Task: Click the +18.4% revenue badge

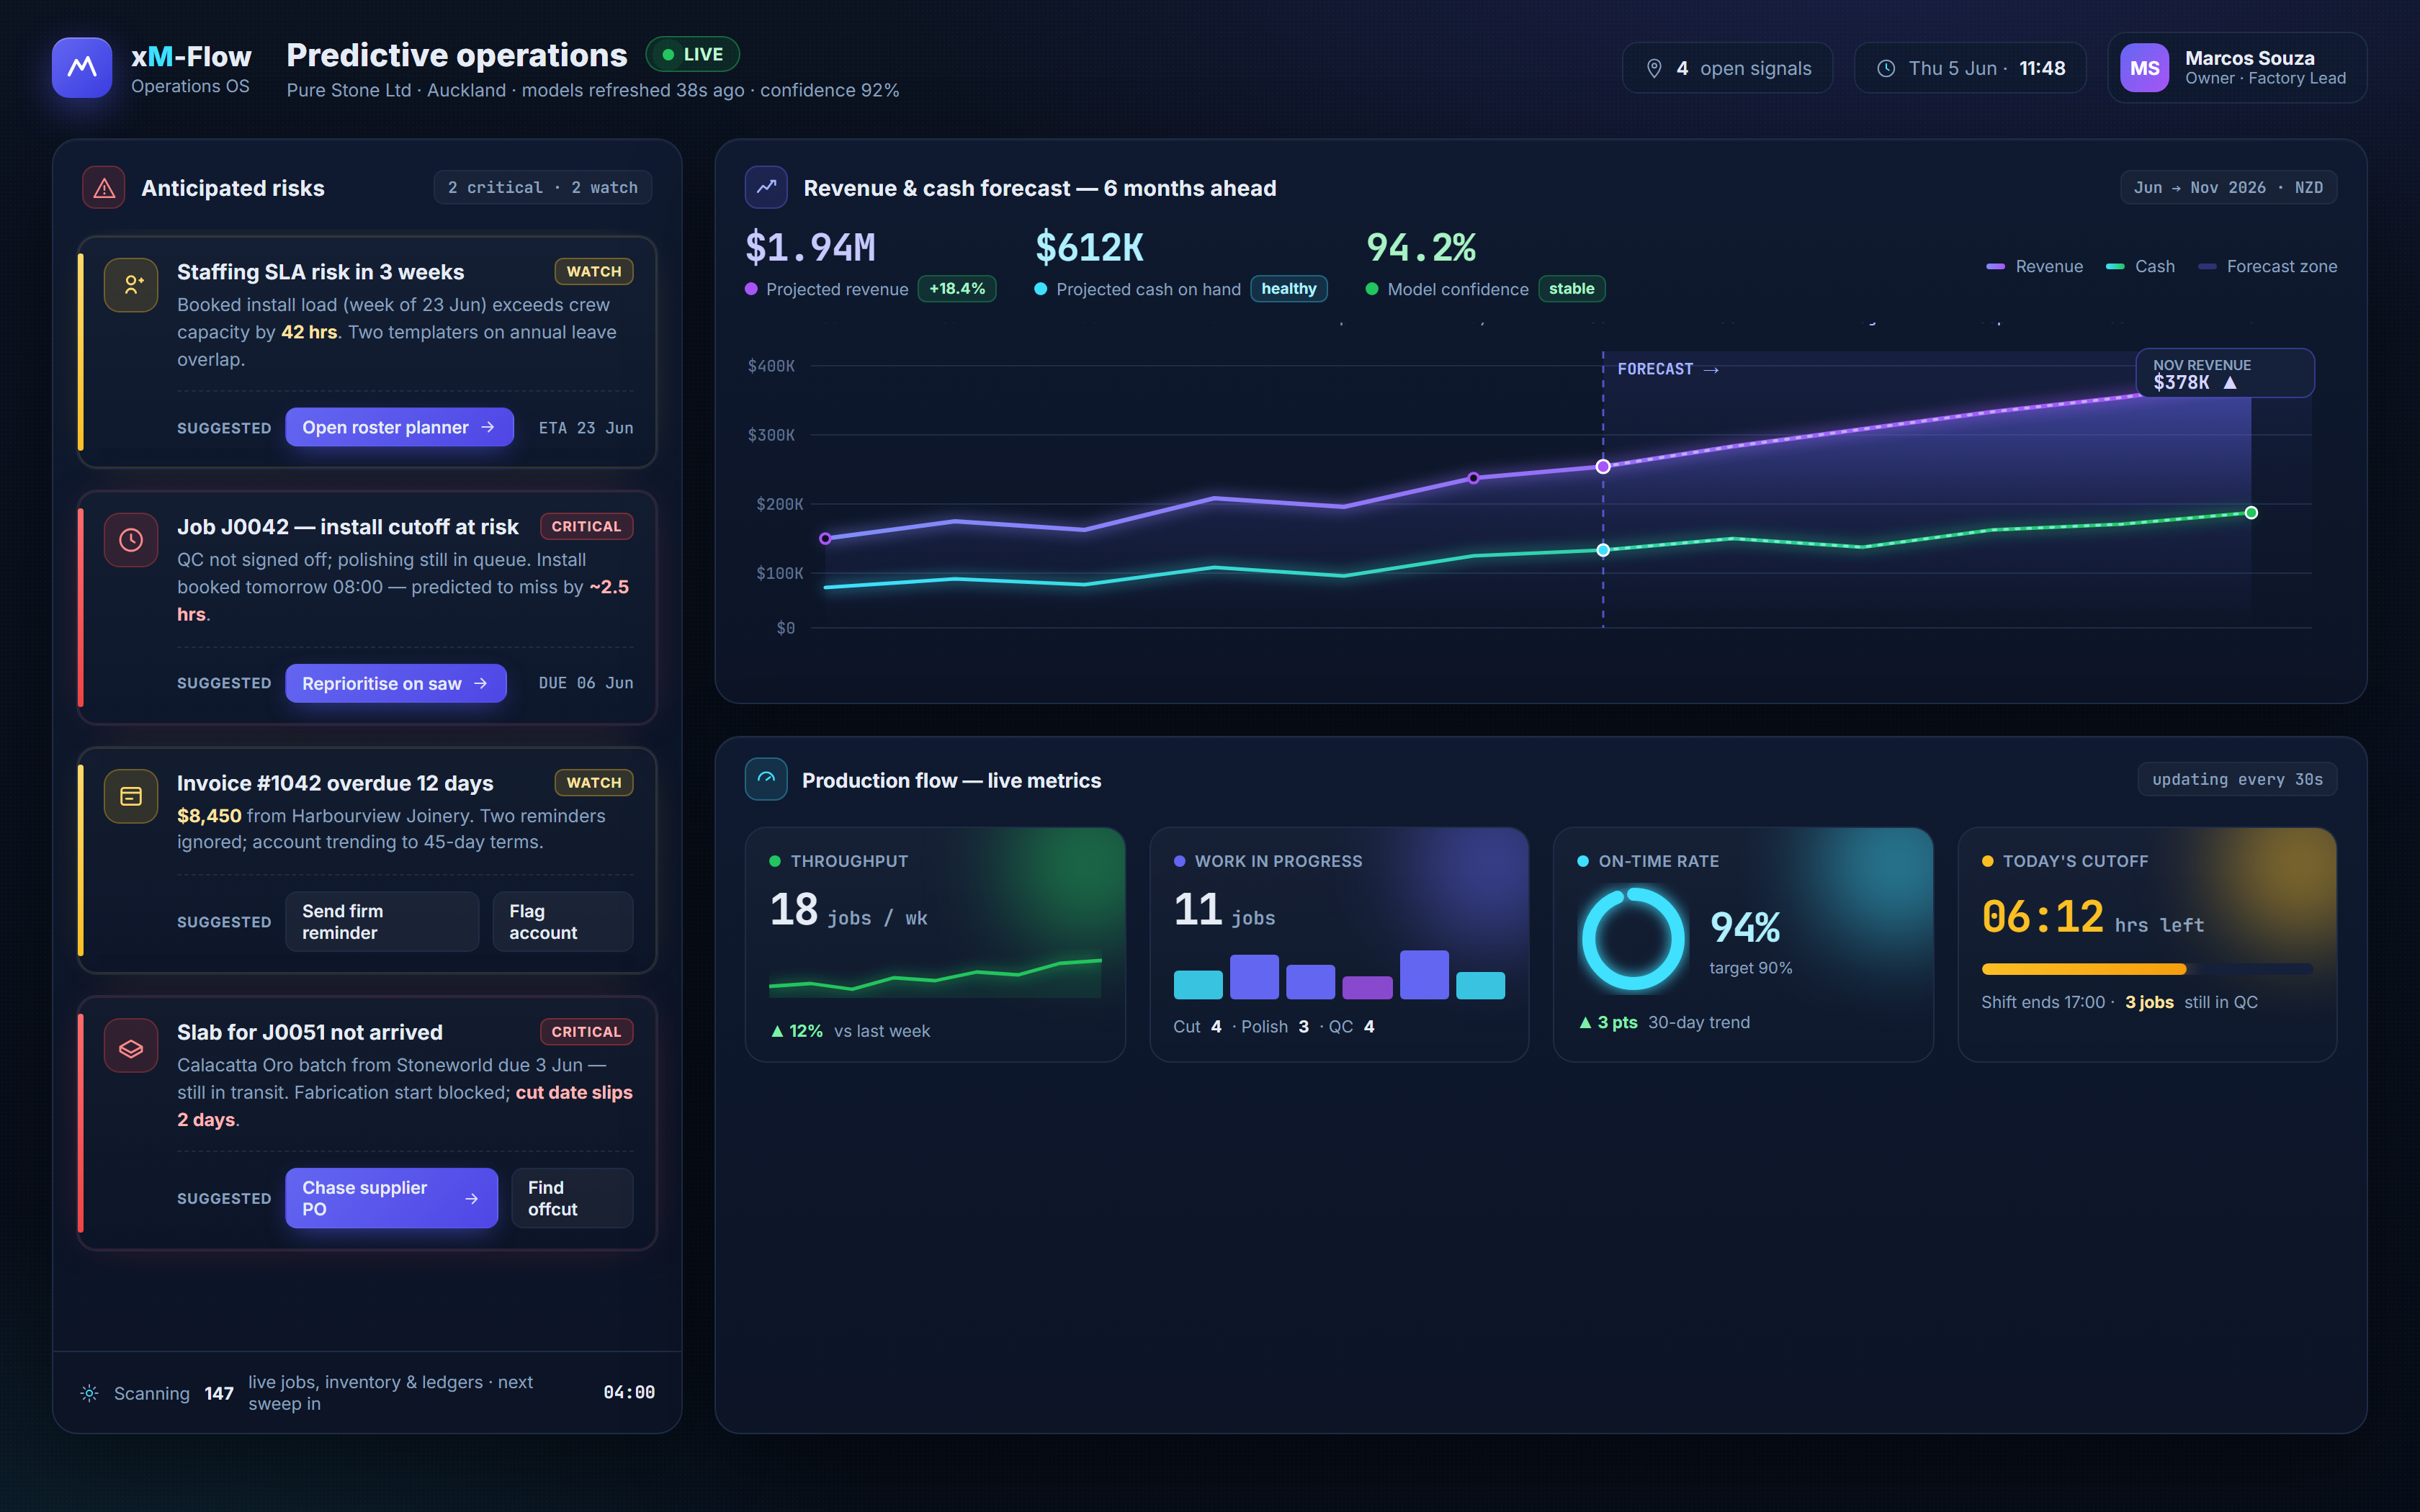Action: (x=957, y=288)
